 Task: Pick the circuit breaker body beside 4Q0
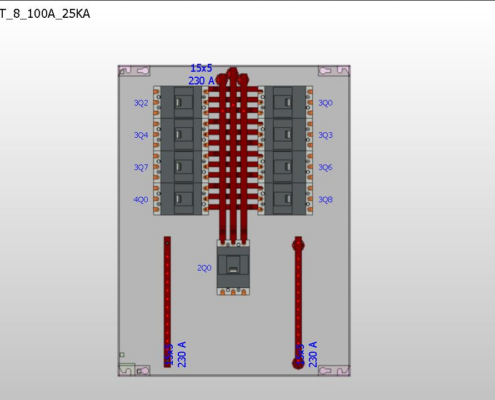[181, 199]
